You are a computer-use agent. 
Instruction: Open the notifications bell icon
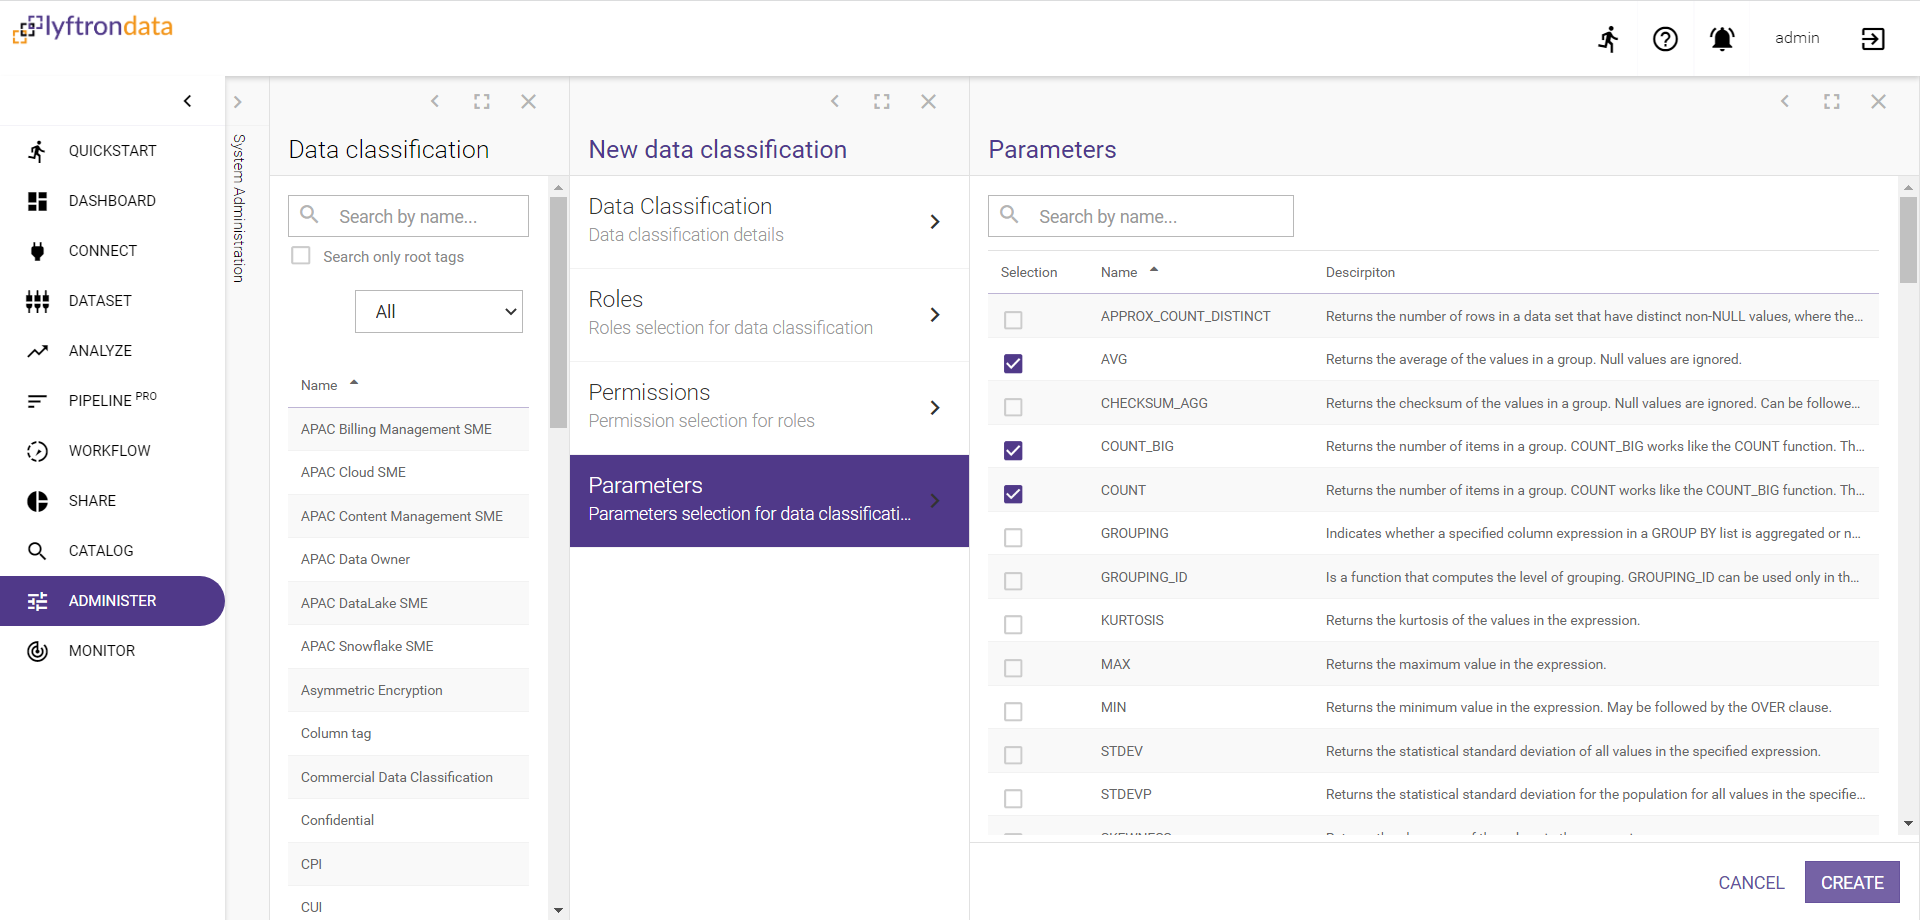pos(1722,39)
